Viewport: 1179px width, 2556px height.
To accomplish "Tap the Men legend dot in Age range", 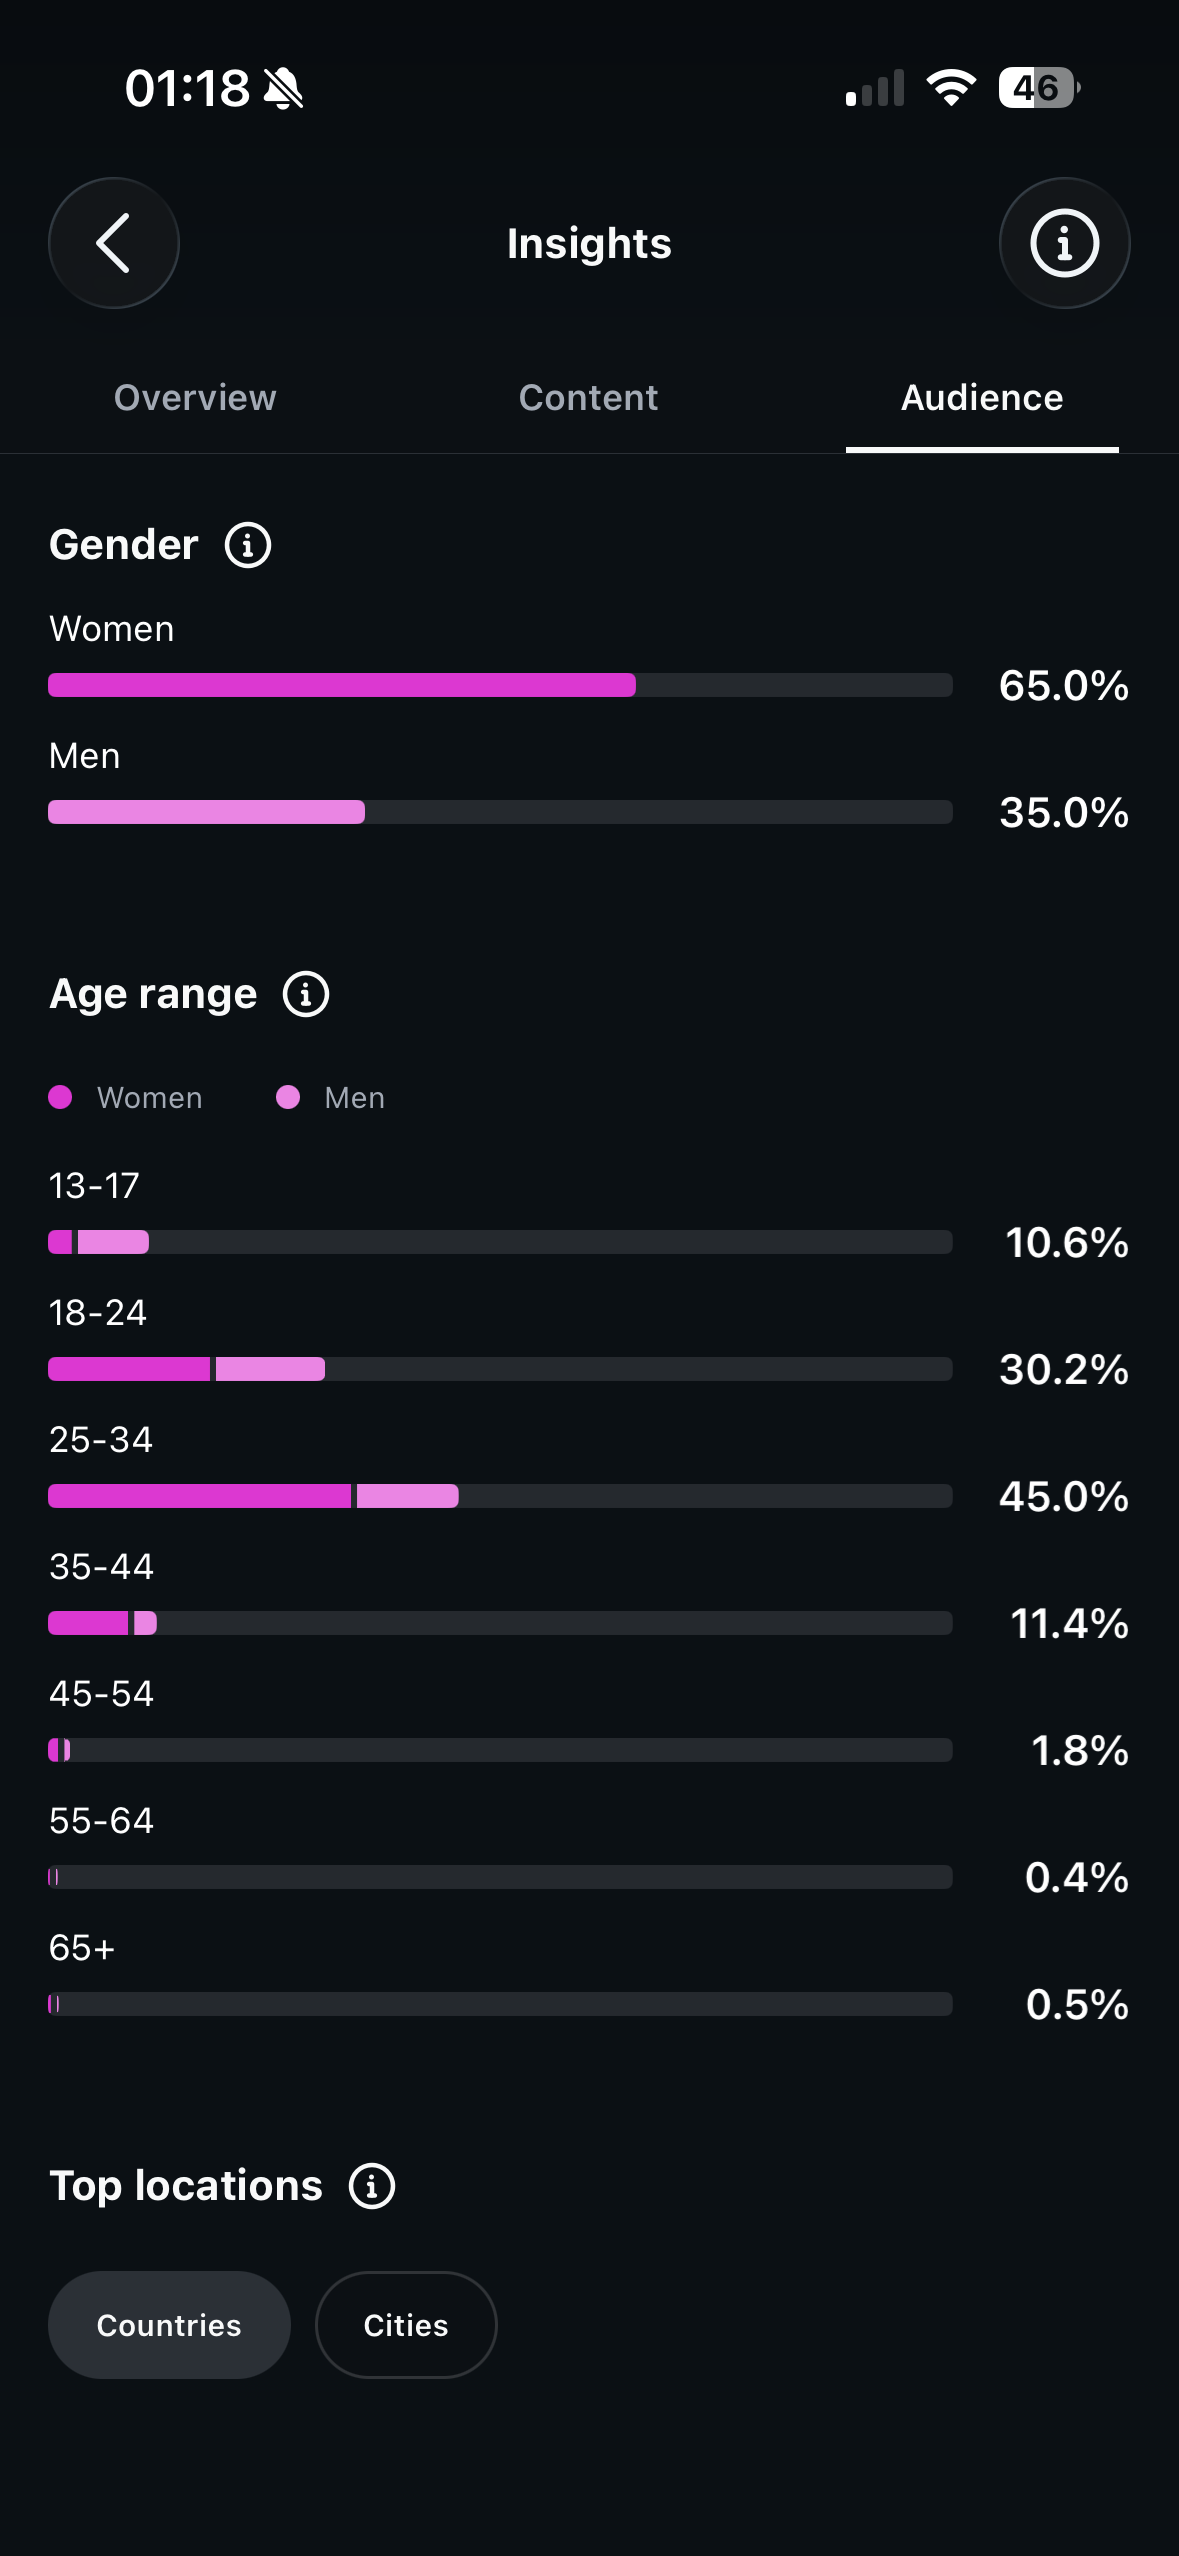I will 288,1097.
